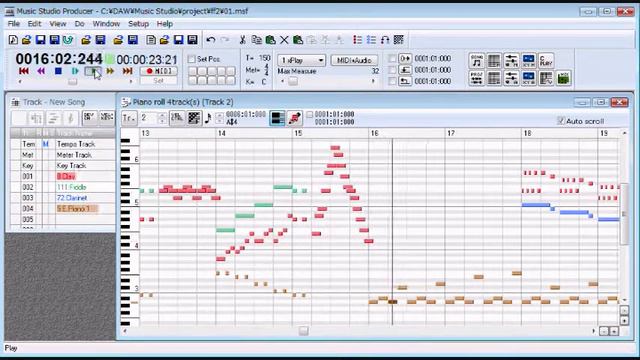640x360 pixels.
Task: Click the Set button under MIDI record
Action: tap(159, 81)
